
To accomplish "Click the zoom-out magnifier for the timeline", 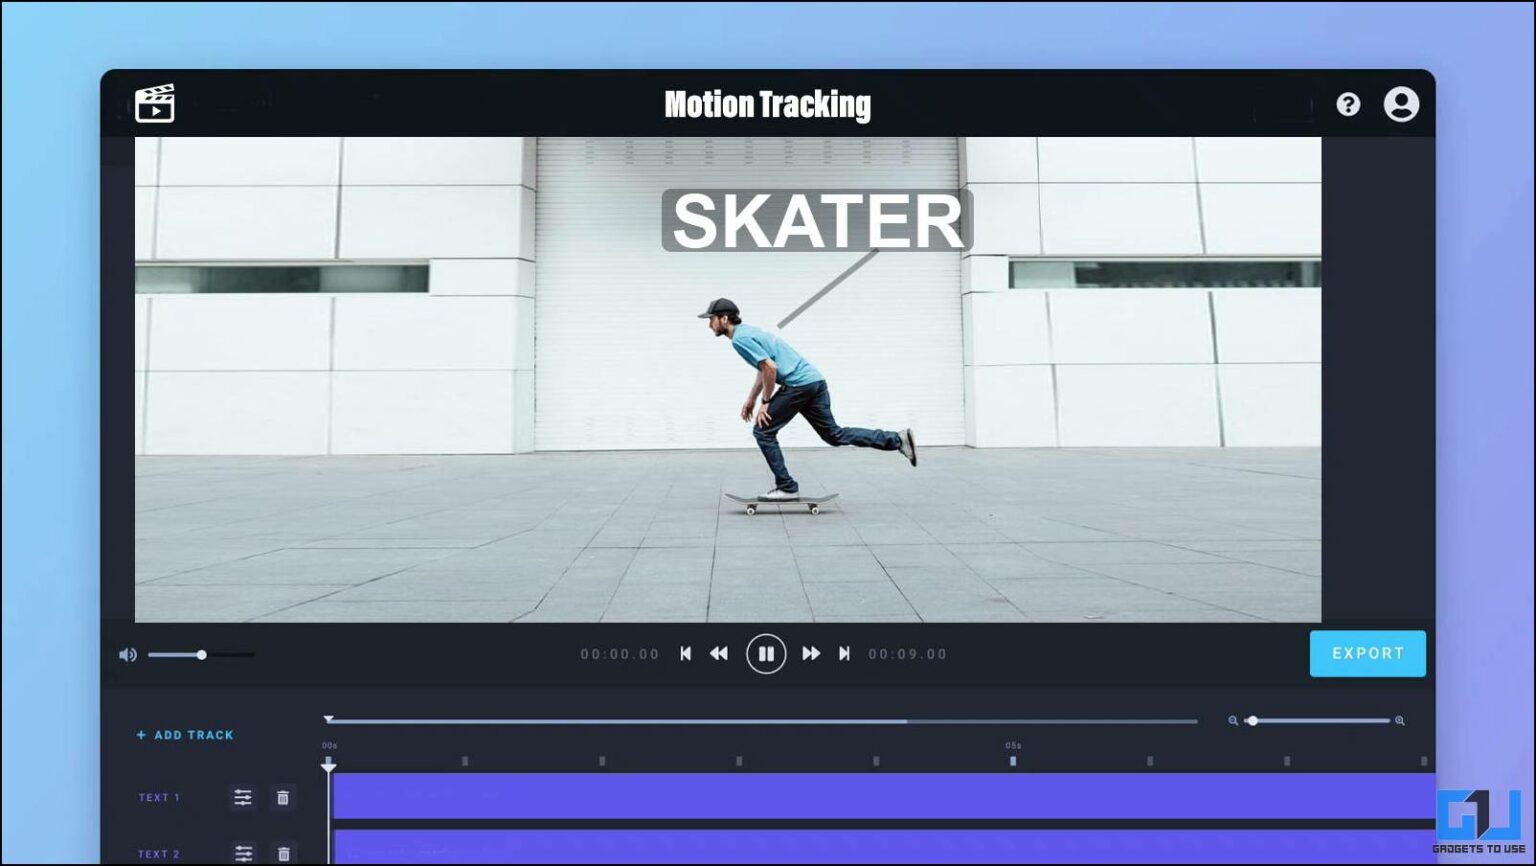I will pyautogui.click(x=1235, y=720).
